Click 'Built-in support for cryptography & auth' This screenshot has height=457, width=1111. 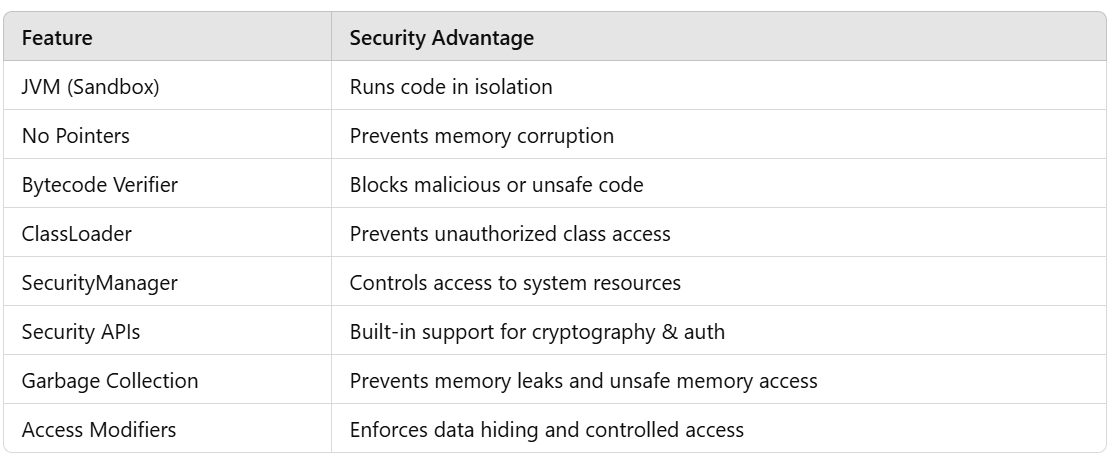click(x=537, y=331)
